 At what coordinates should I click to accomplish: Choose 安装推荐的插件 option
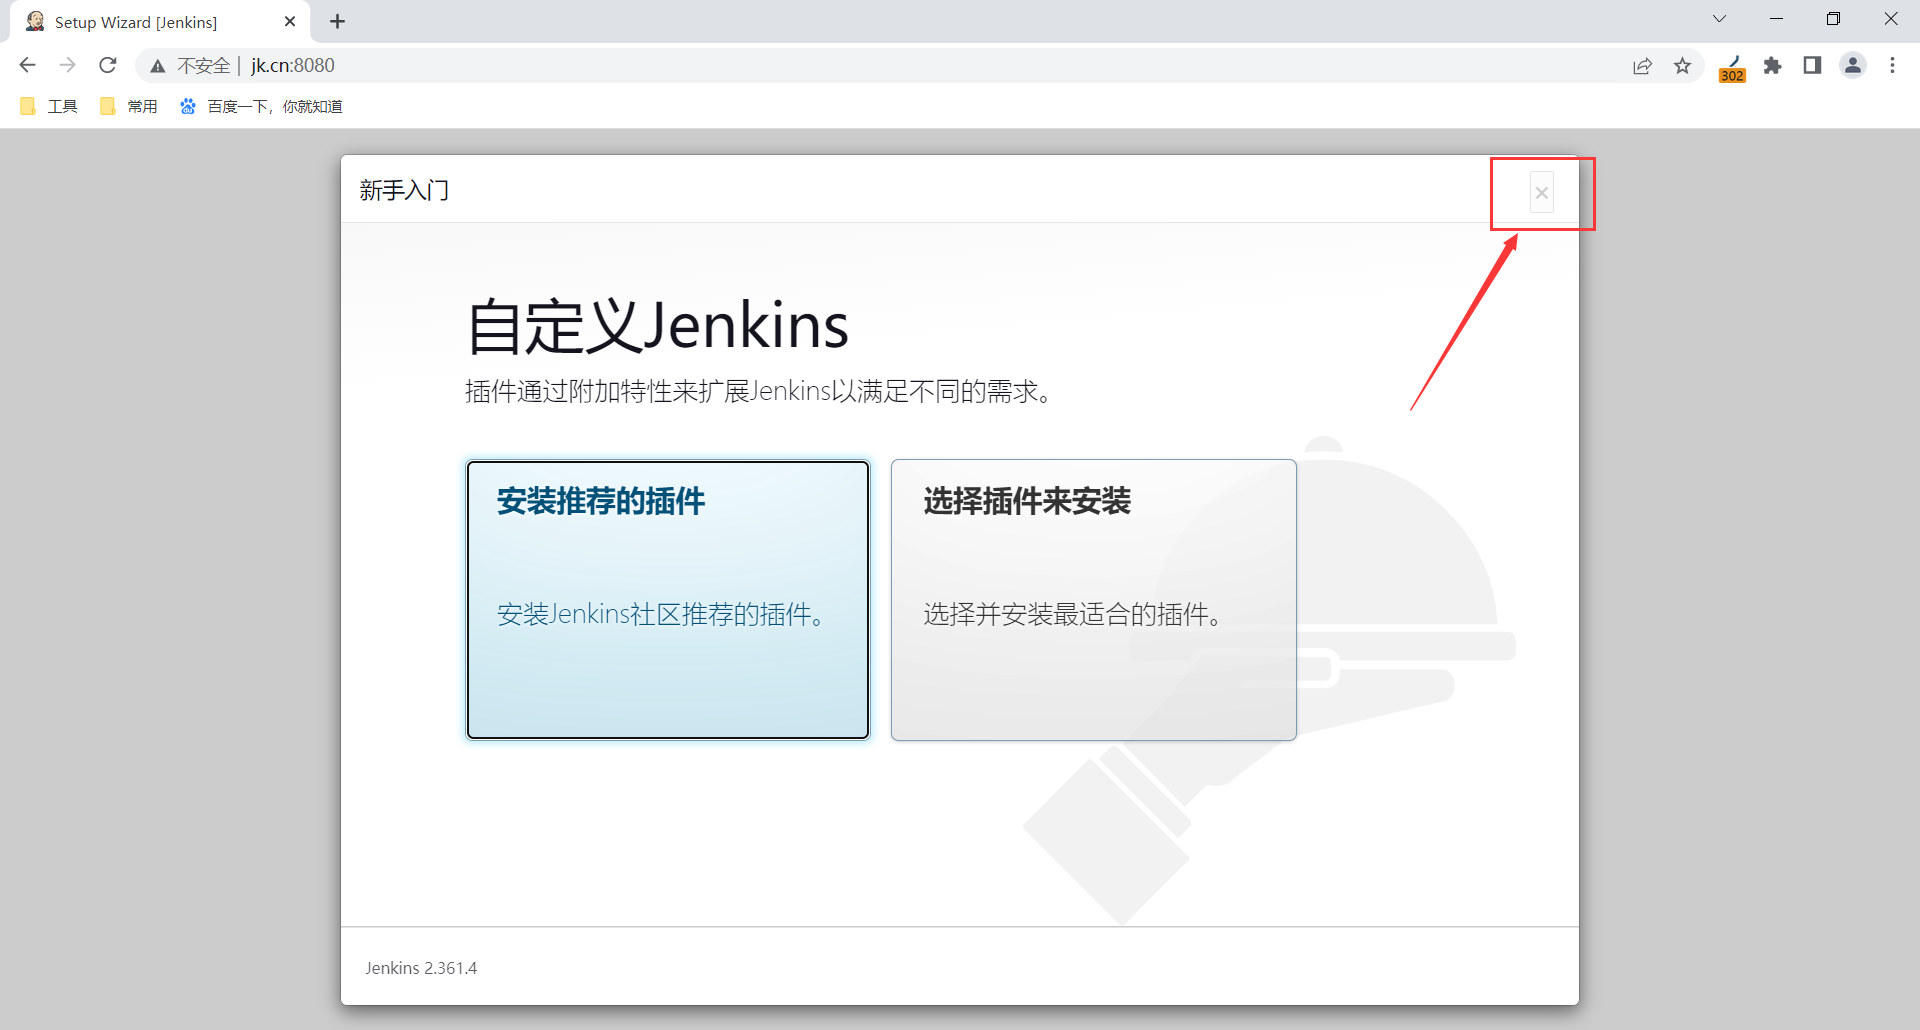(x=668, y=600)
